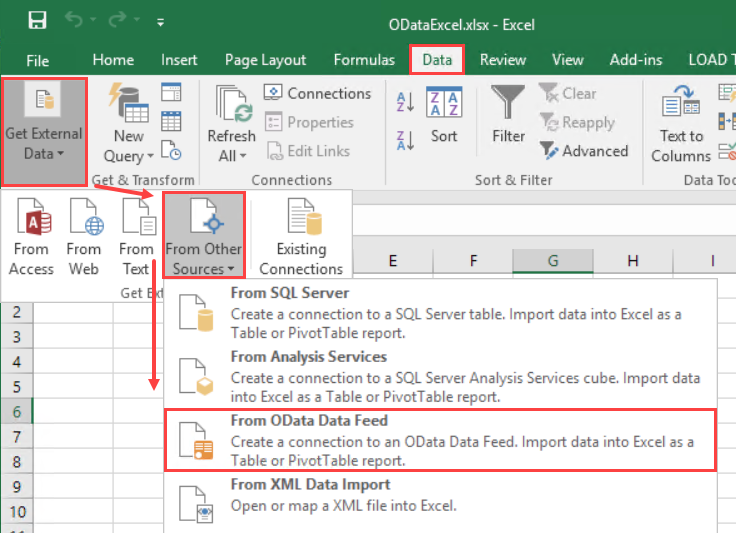The height and width of the screenshot is (533, 736).
Task: Click the Redo arrow icon
Action: (x=117, y=20)
